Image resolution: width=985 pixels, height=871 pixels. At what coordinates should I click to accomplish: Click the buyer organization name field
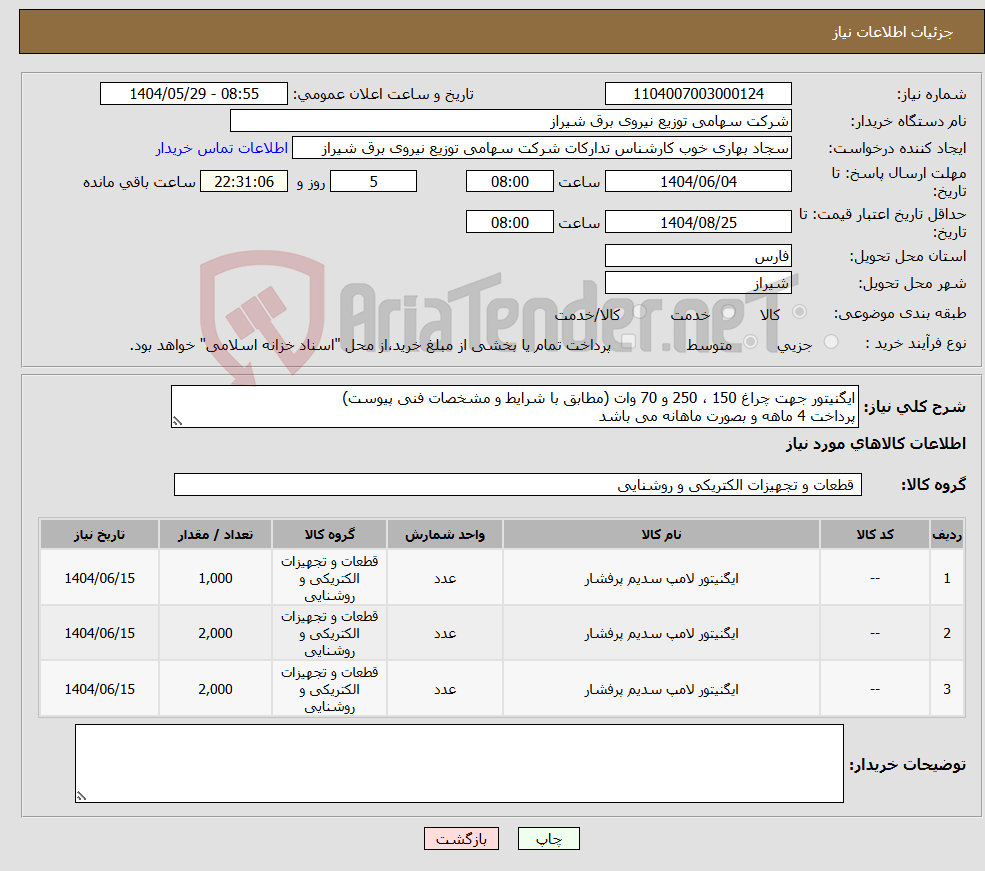click(x=511, y=121)
